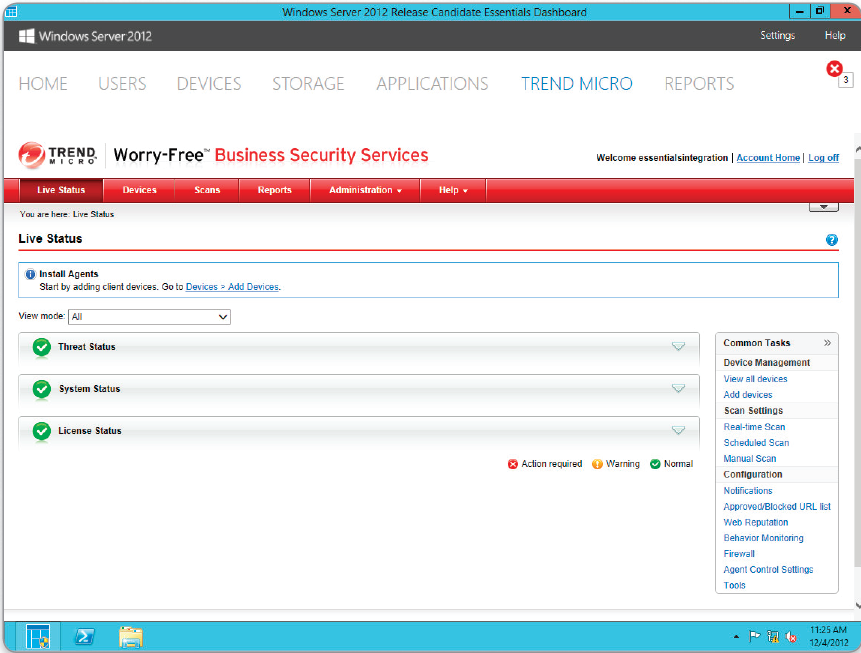Click the network tray icon
Image resolution: width=861 pixels, height=653 pixels.
[773, 637]
